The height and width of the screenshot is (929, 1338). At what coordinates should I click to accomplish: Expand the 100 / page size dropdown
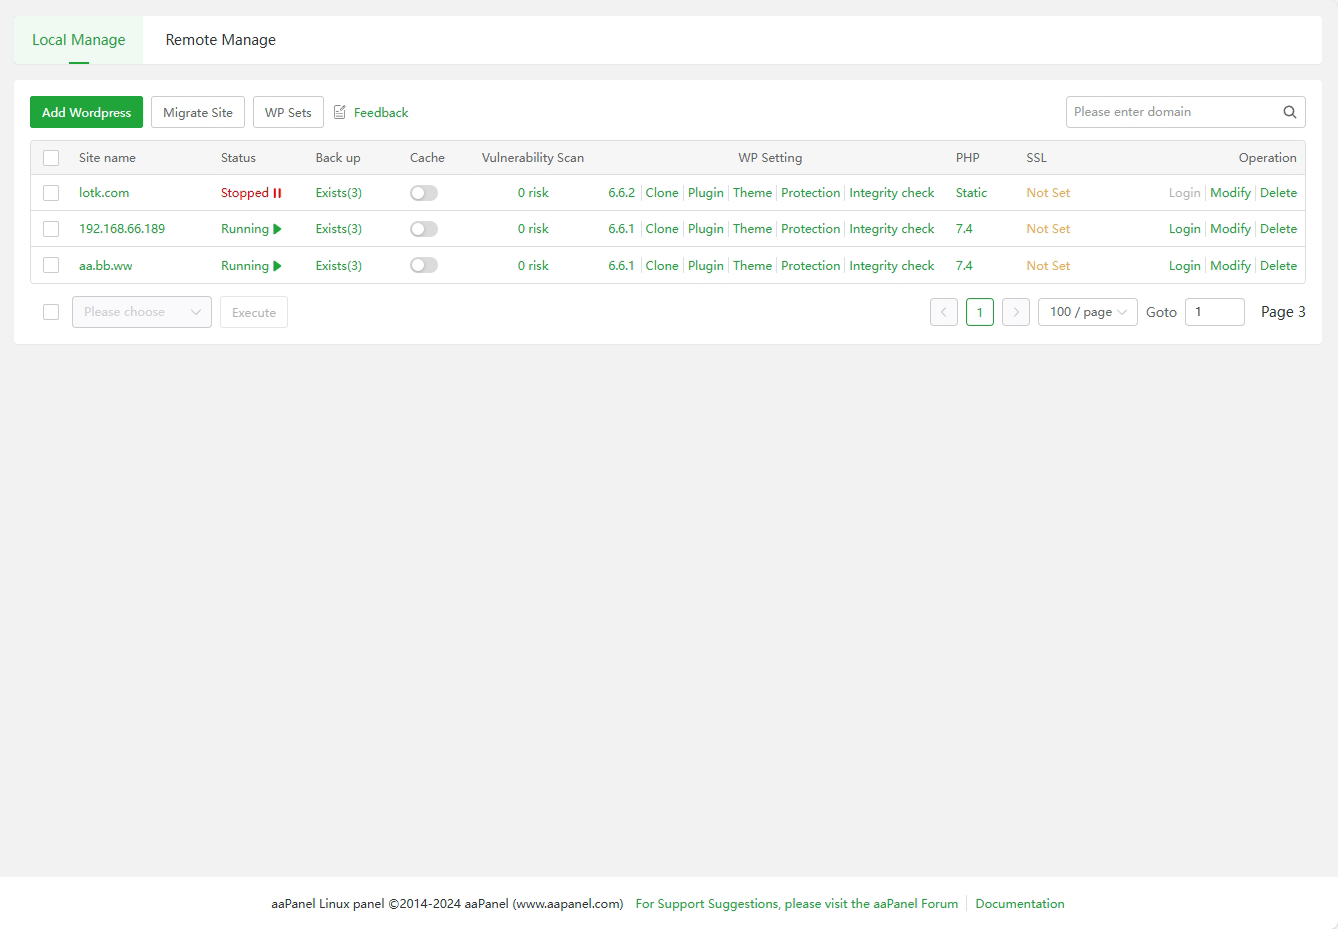(1087, 312)
